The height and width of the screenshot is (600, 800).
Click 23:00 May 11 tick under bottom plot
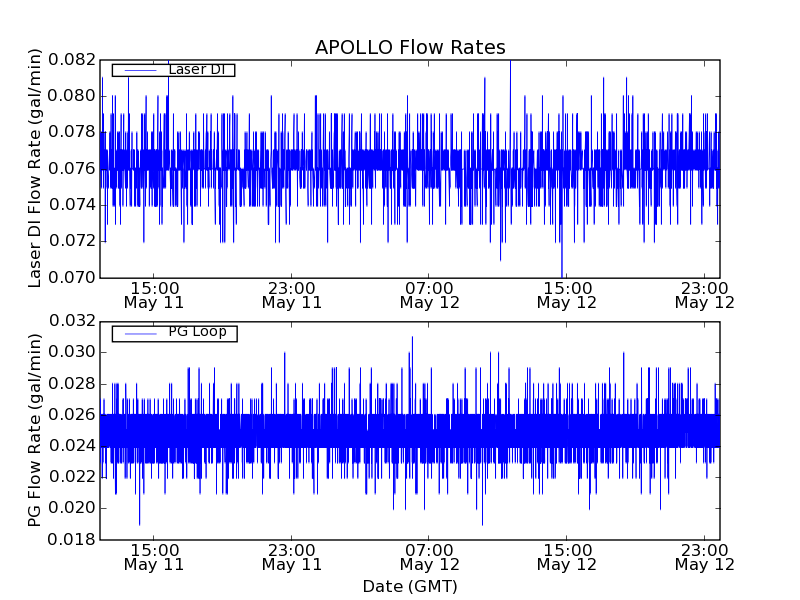point(291,557)
